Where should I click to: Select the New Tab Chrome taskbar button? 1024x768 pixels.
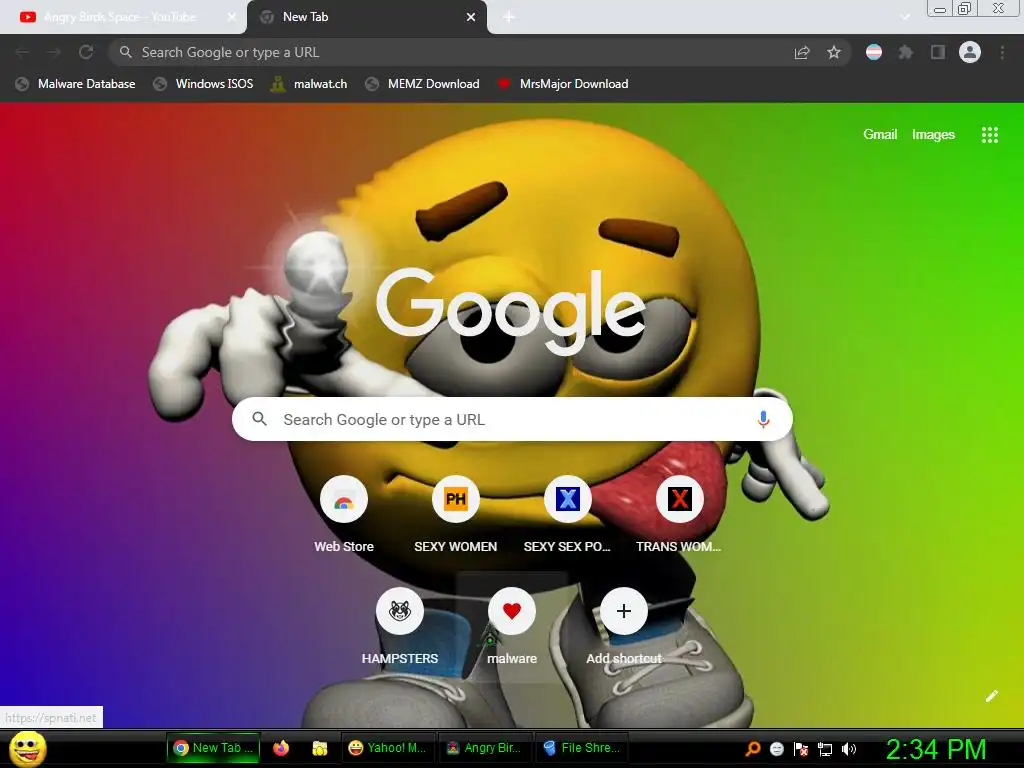pos(214,748)
